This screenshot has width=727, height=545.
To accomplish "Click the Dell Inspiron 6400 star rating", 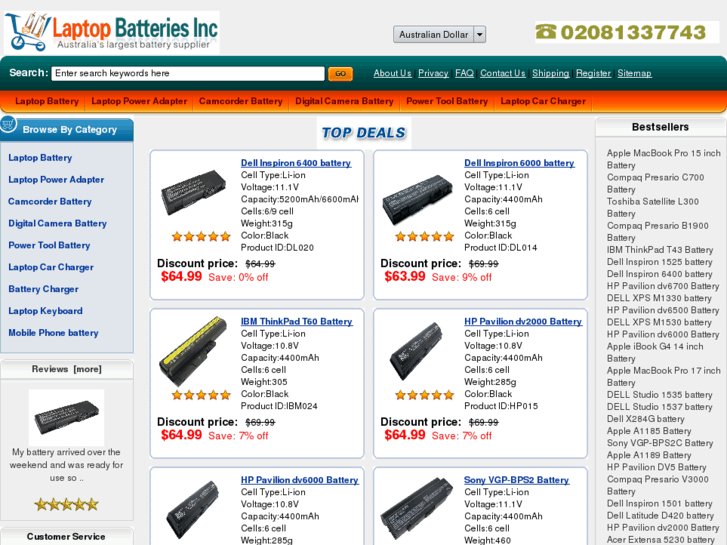I will [x=201, y=237].
